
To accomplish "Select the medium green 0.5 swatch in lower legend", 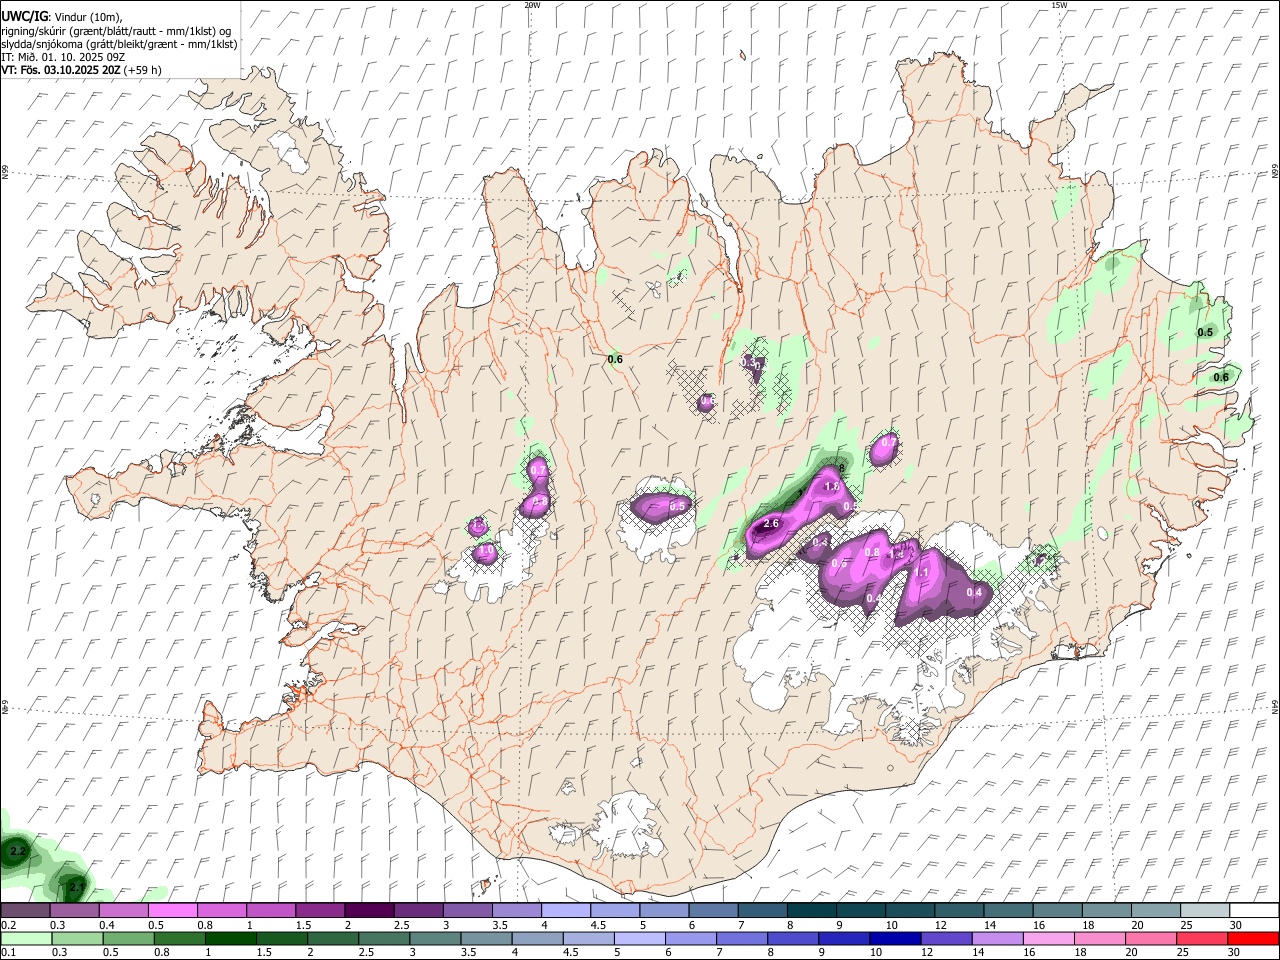I will pyautogui.click(x=128, y=938).
